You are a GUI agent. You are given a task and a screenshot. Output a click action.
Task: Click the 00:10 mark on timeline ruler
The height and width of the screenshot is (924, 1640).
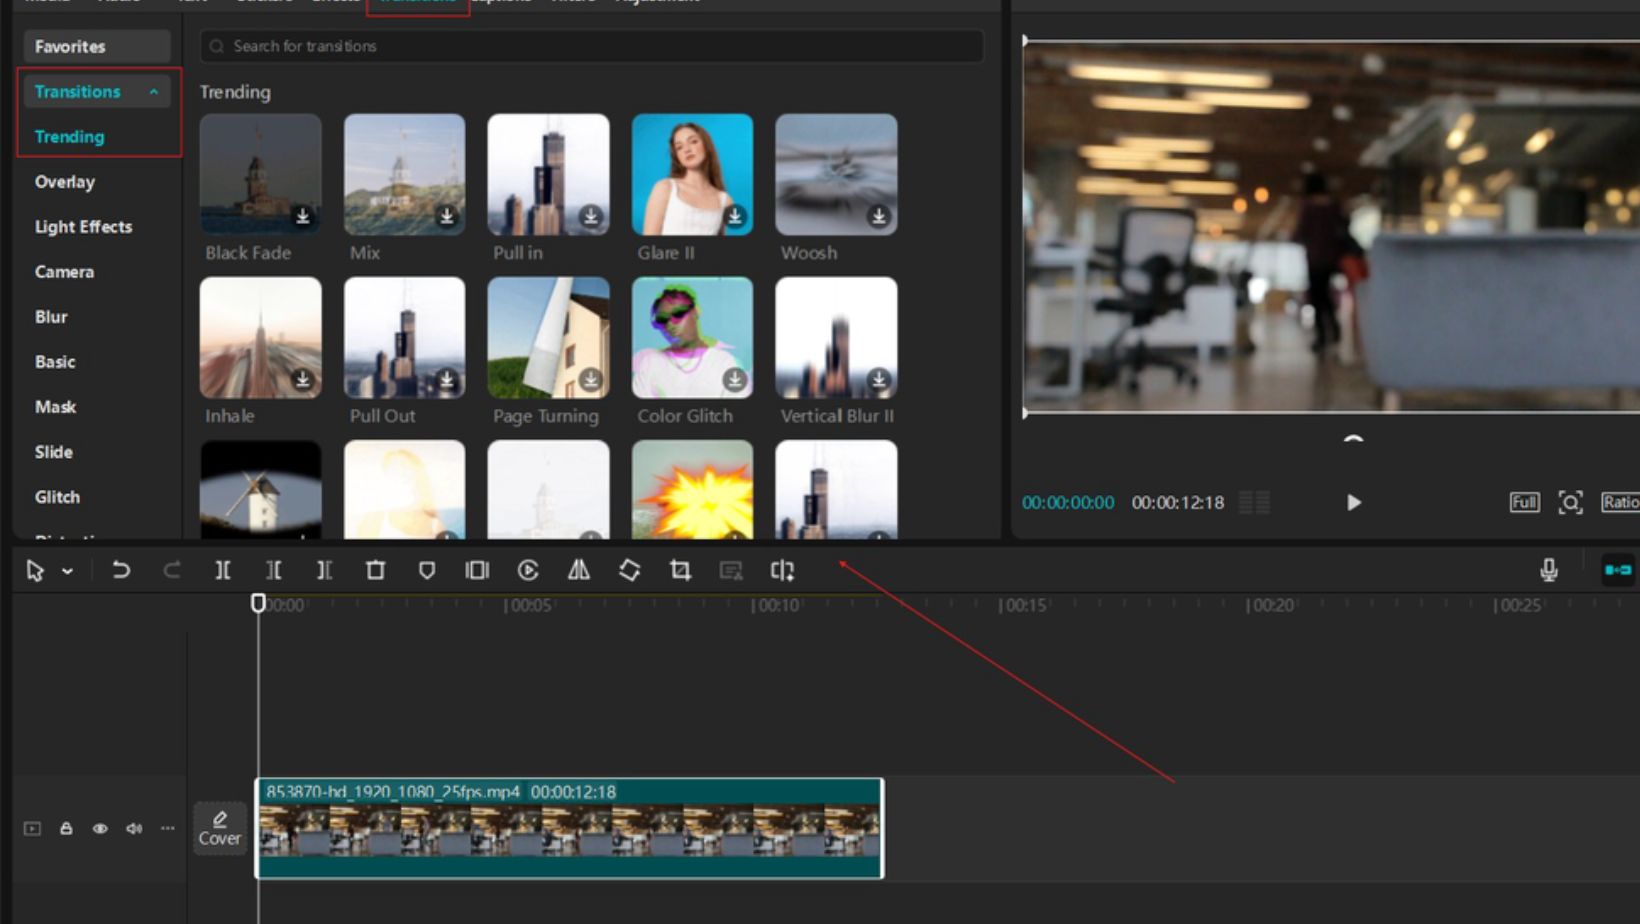pos(777,606)
